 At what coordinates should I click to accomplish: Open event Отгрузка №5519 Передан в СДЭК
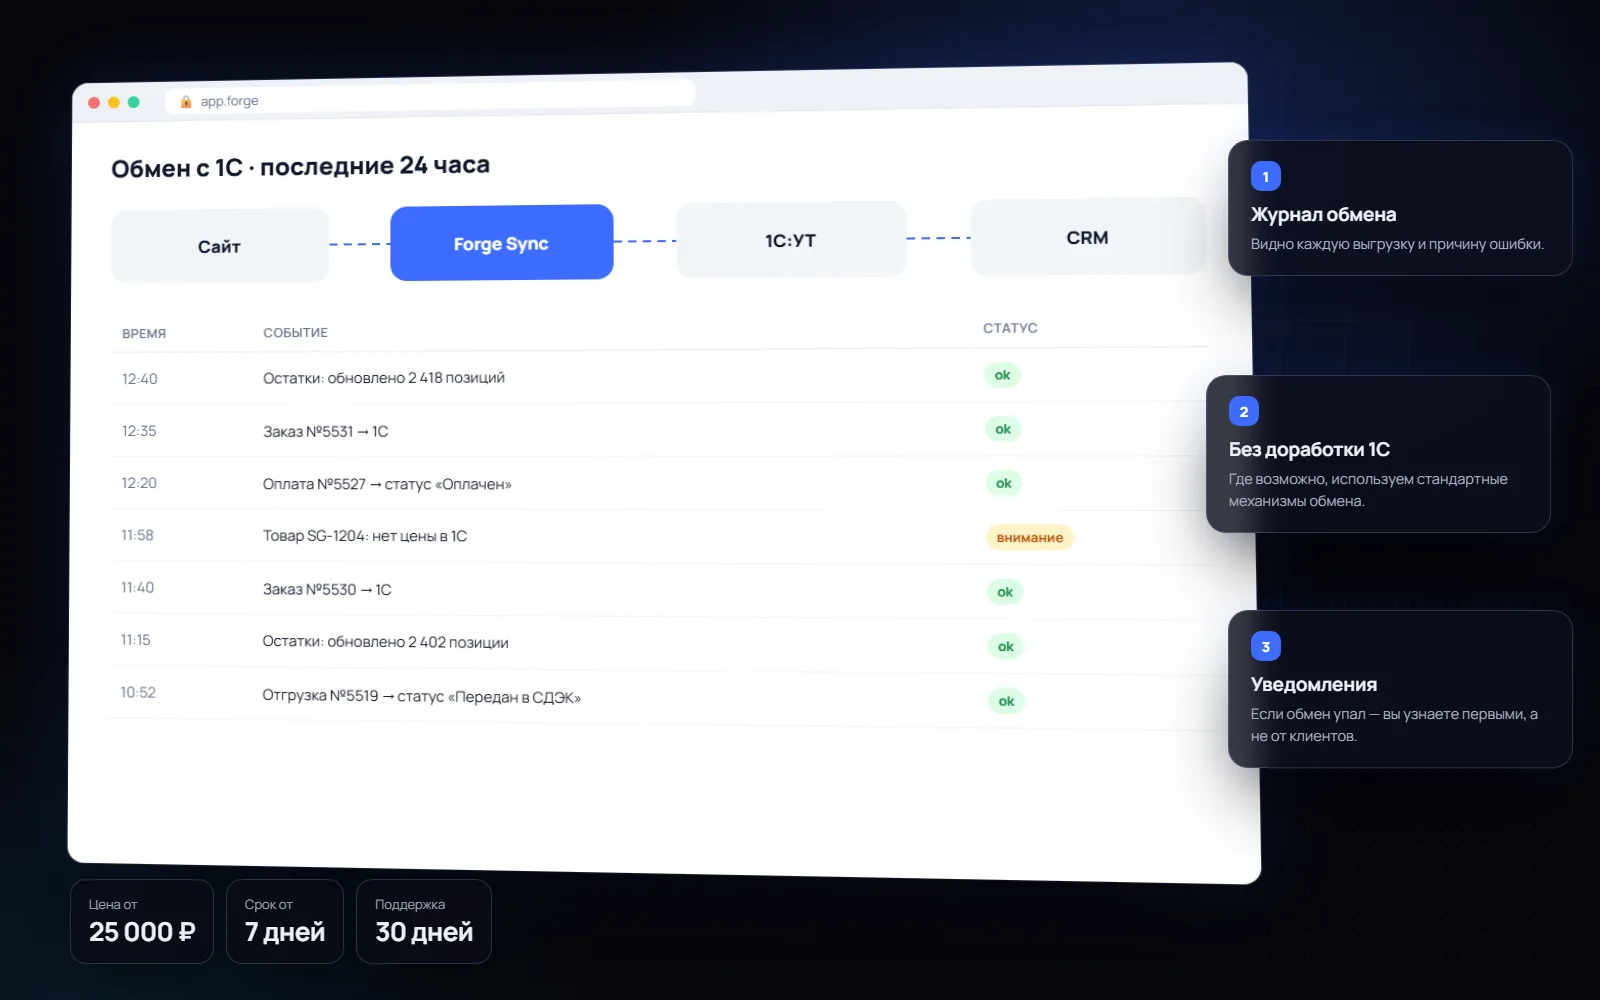pyautogui.click(x=421, y=696)
